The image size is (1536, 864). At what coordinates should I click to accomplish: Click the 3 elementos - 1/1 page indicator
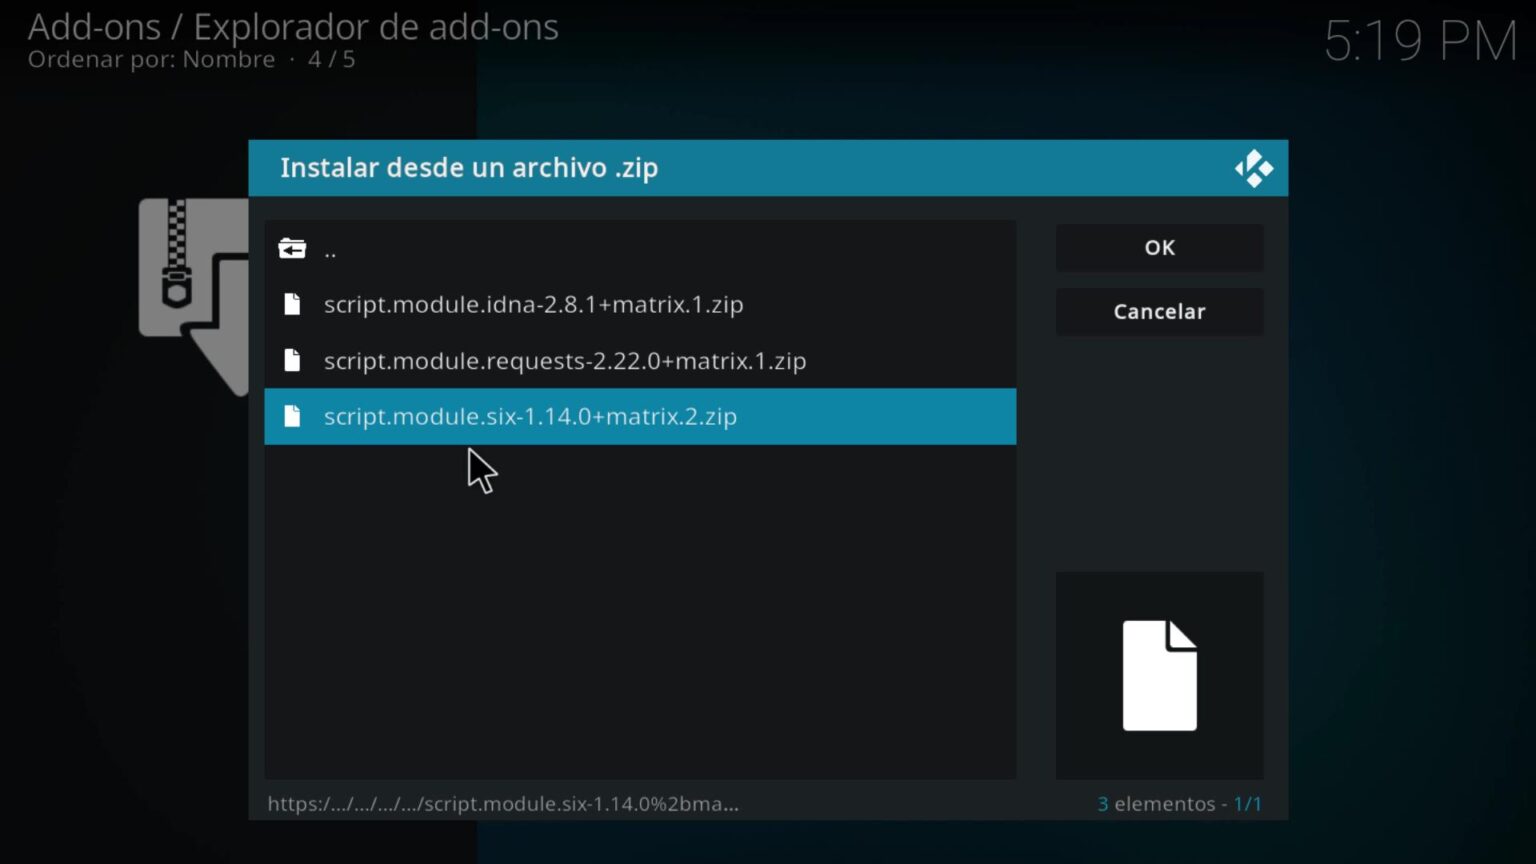(1180, 803)
